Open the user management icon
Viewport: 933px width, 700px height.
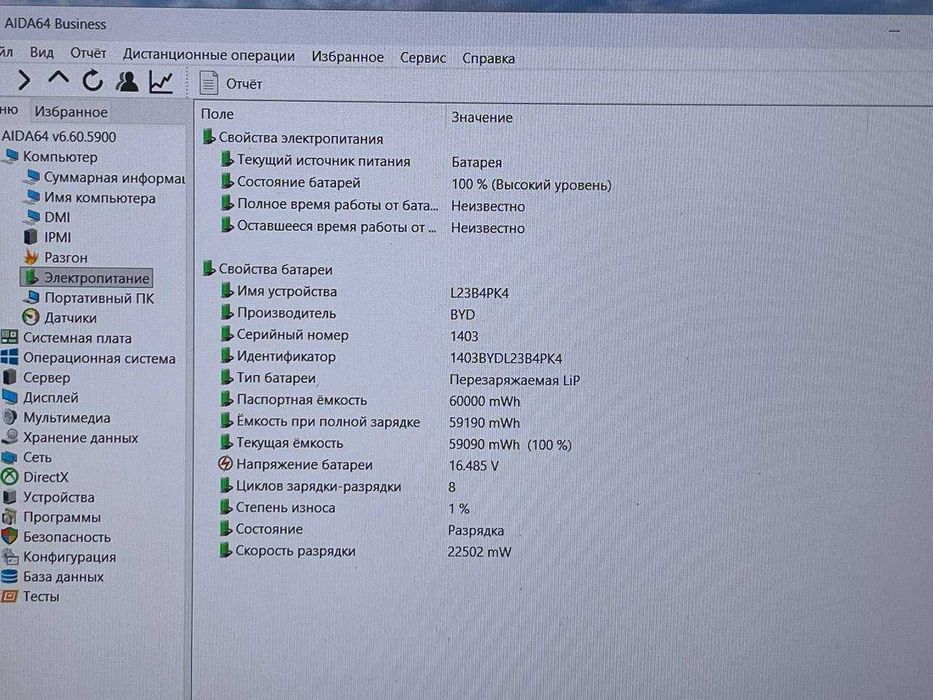(127, 82)
